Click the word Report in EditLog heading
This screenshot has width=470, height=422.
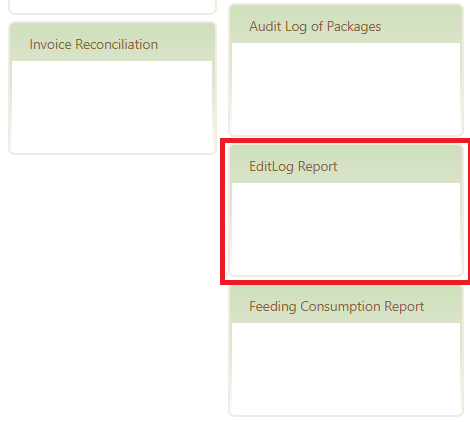click(317, 167)
